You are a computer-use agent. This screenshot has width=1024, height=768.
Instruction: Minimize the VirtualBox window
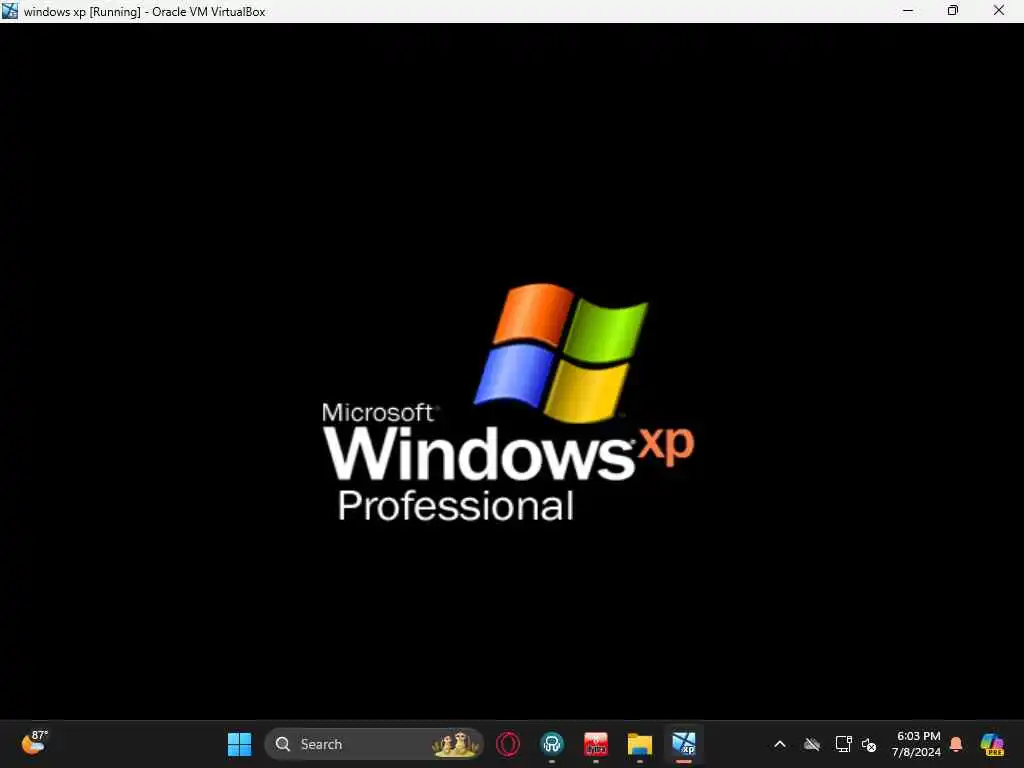click(x=908, y=10)
